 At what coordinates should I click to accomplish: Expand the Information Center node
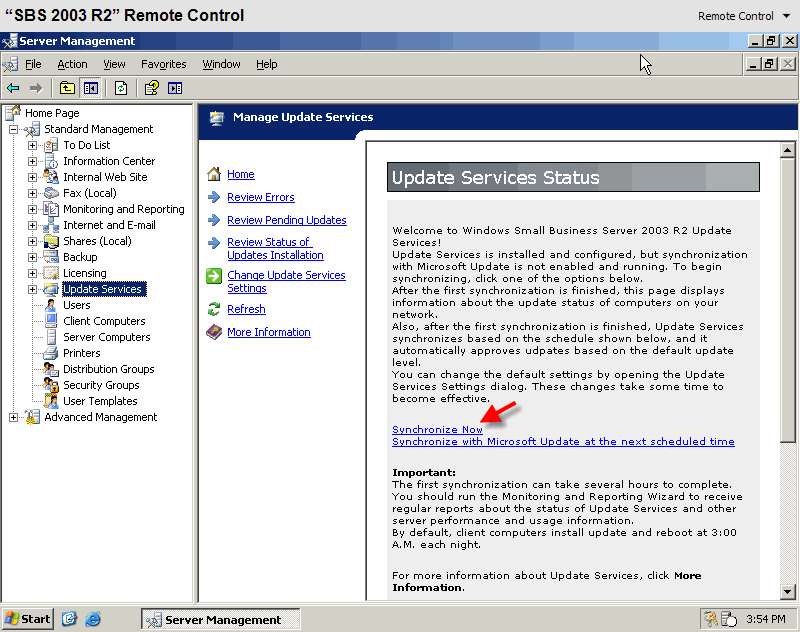pyautogui.click(x=33, y=161)
